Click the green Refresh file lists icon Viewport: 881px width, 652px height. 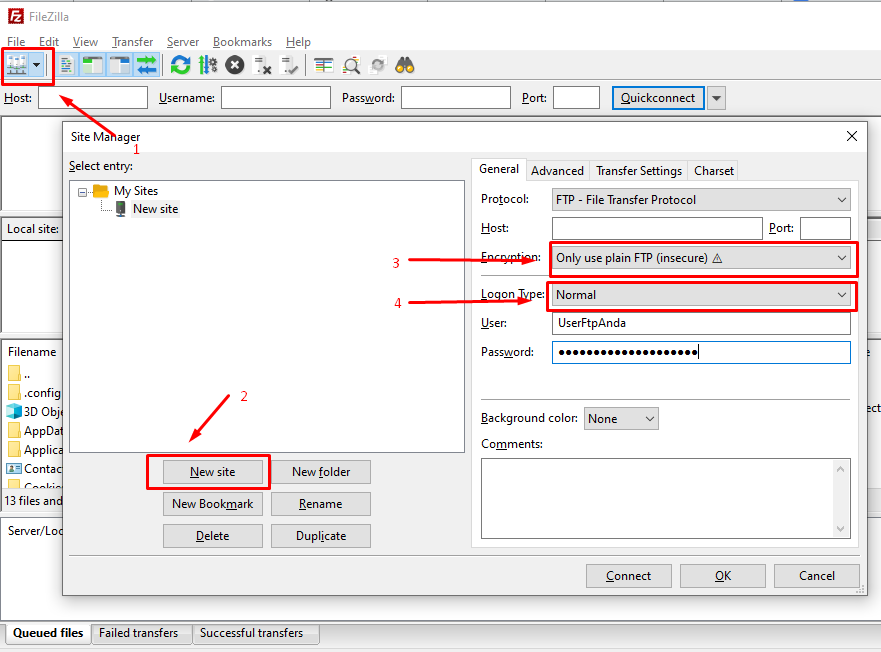tap(180, 65)
